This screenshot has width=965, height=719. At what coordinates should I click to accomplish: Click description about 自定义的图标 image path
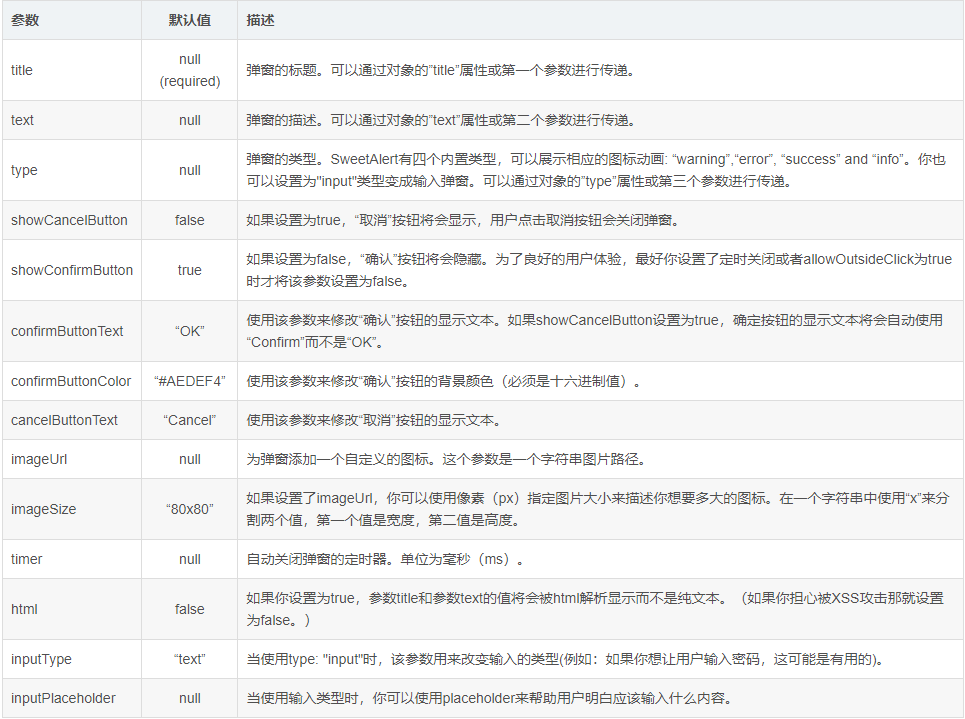(x=446, y=459)
